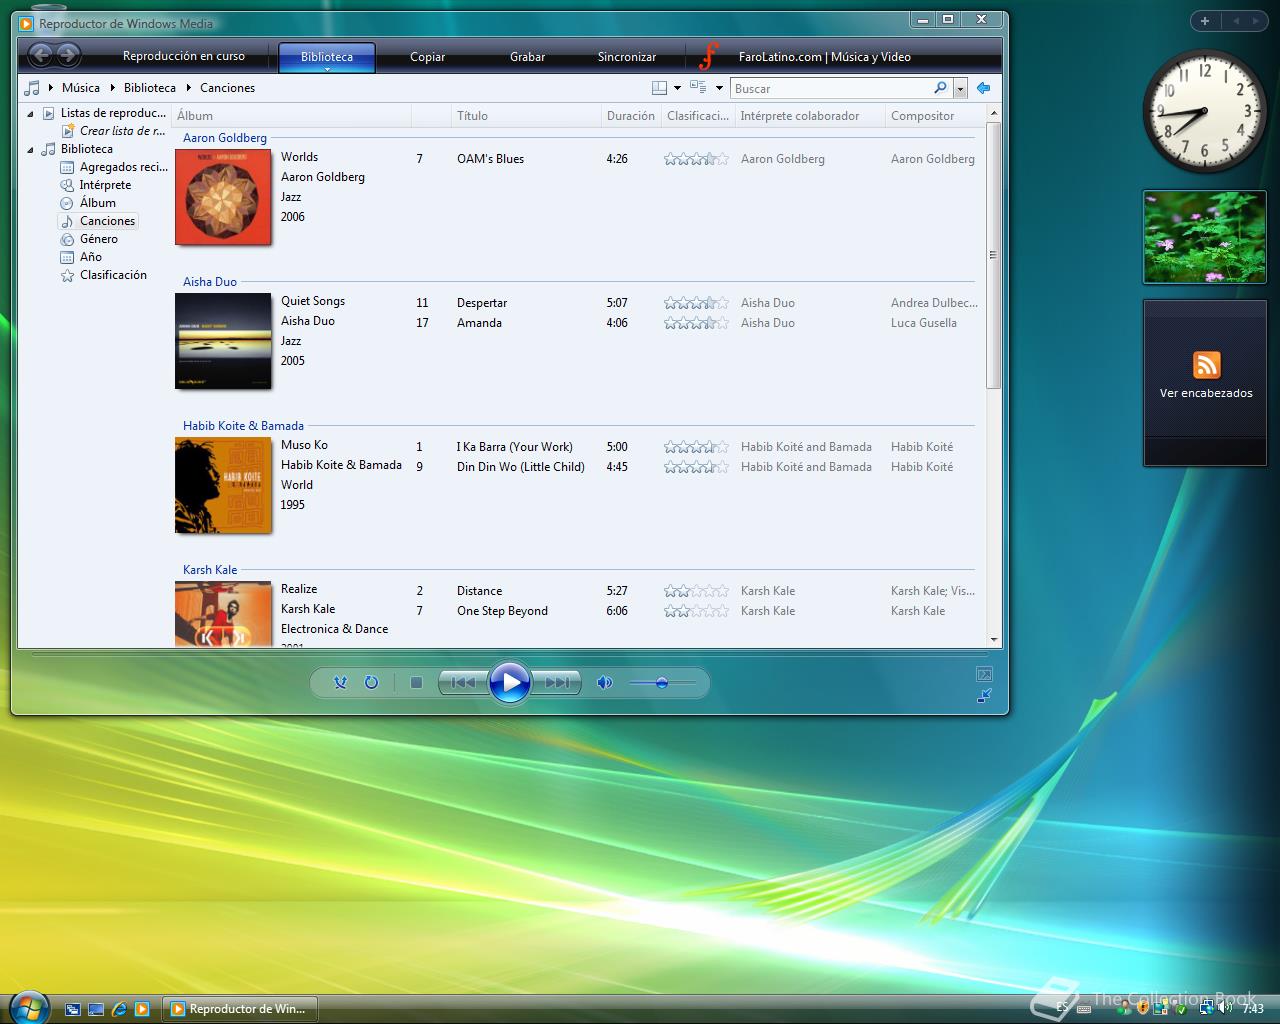
Task: Click the Quiet Songs album cover thumbnail
Action: pos(223,341)
